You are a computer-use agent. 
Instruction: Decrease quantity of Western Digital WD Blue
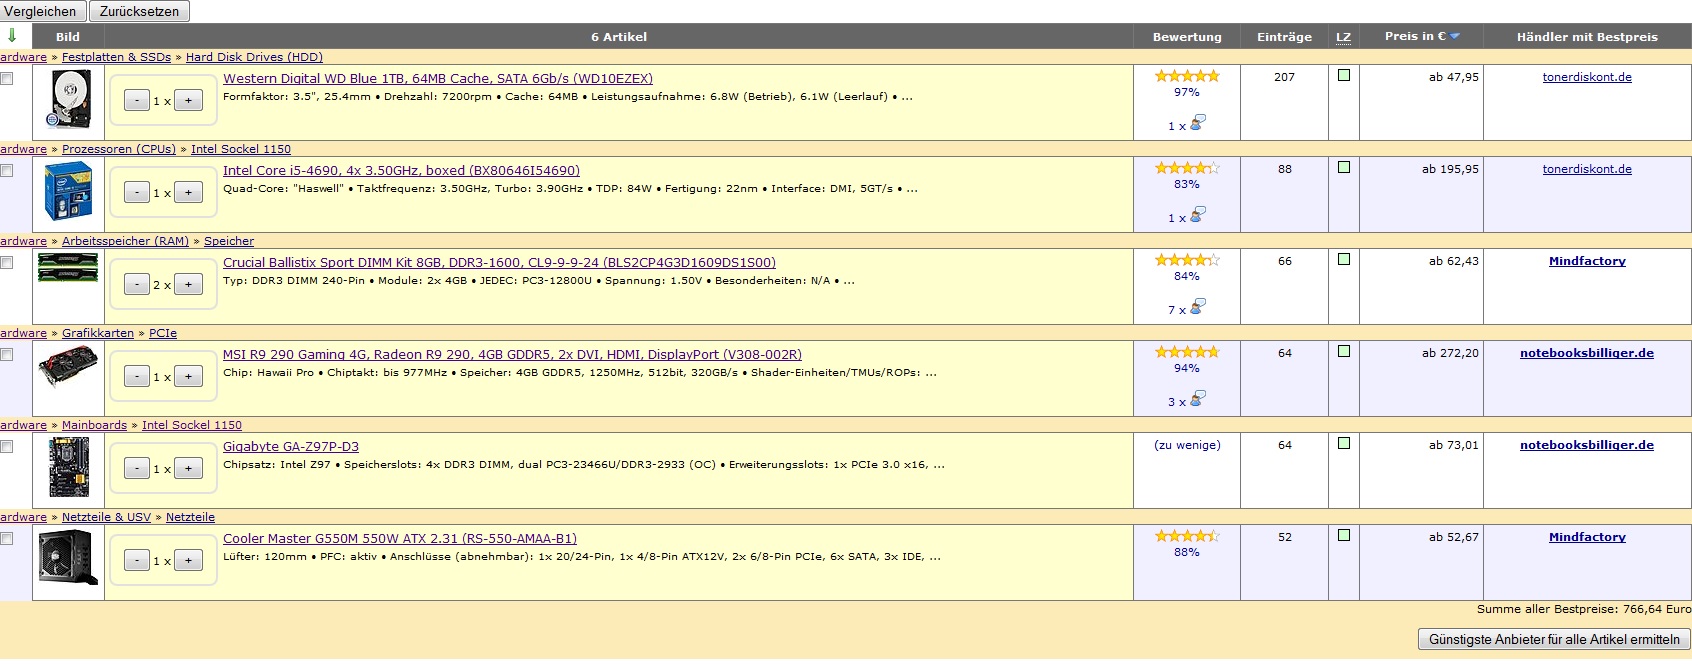pos(137,100)
